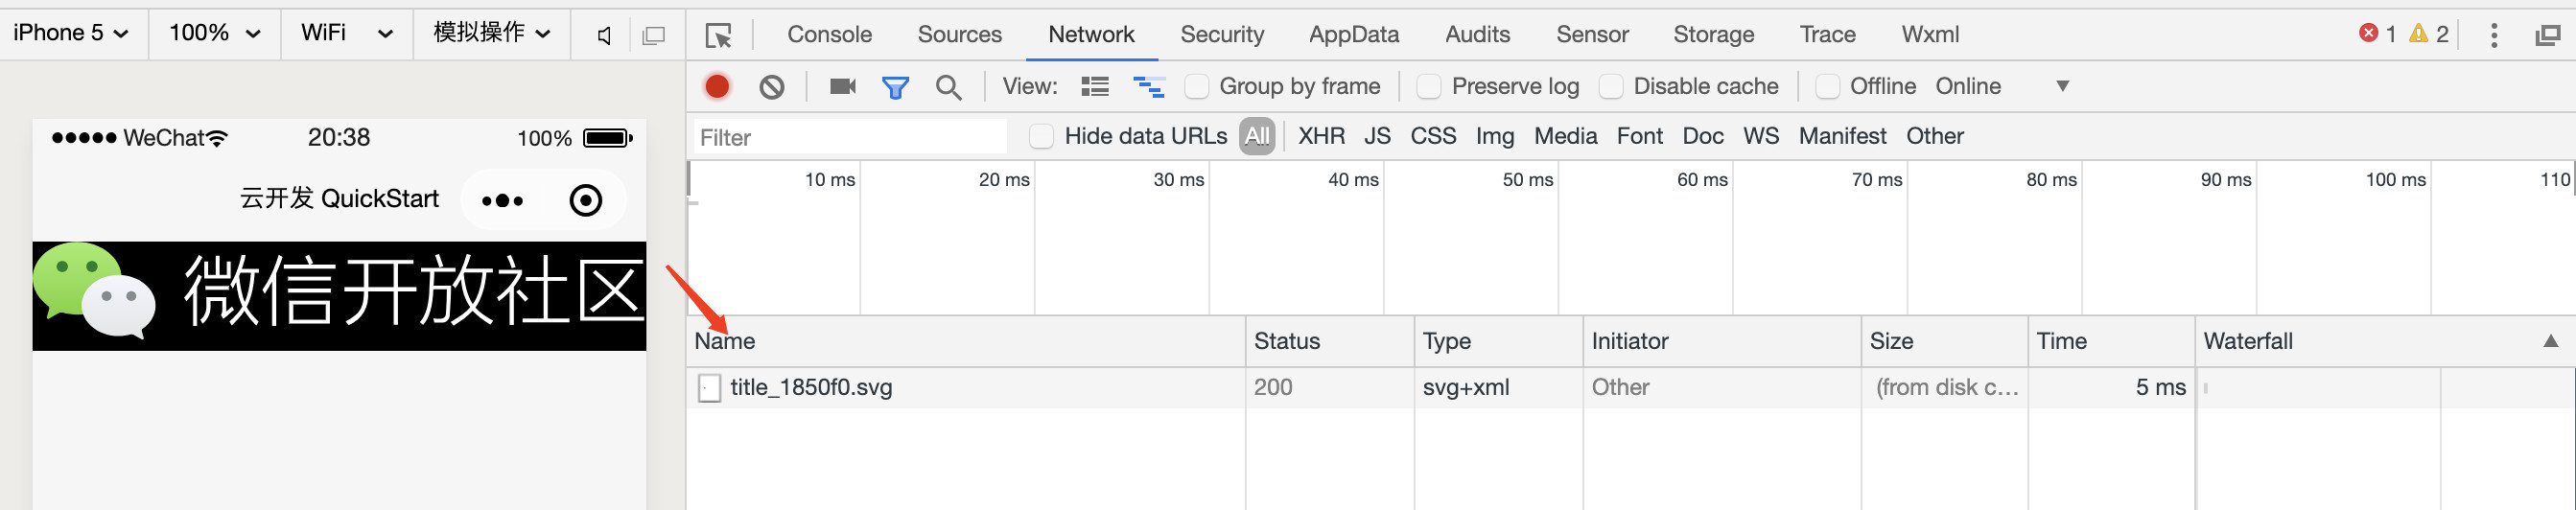Clear the network log with the block icon
Screen dimensions: 2576x510
(x=771, y=87)
